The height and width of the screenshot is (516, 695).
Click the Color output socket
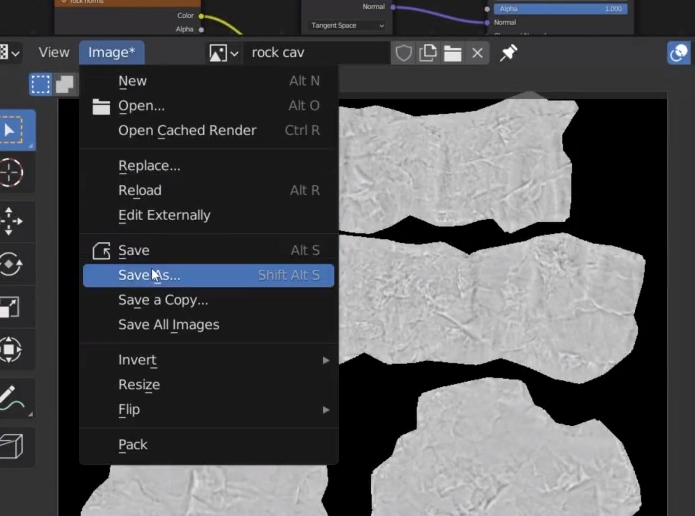pos(201,16)
